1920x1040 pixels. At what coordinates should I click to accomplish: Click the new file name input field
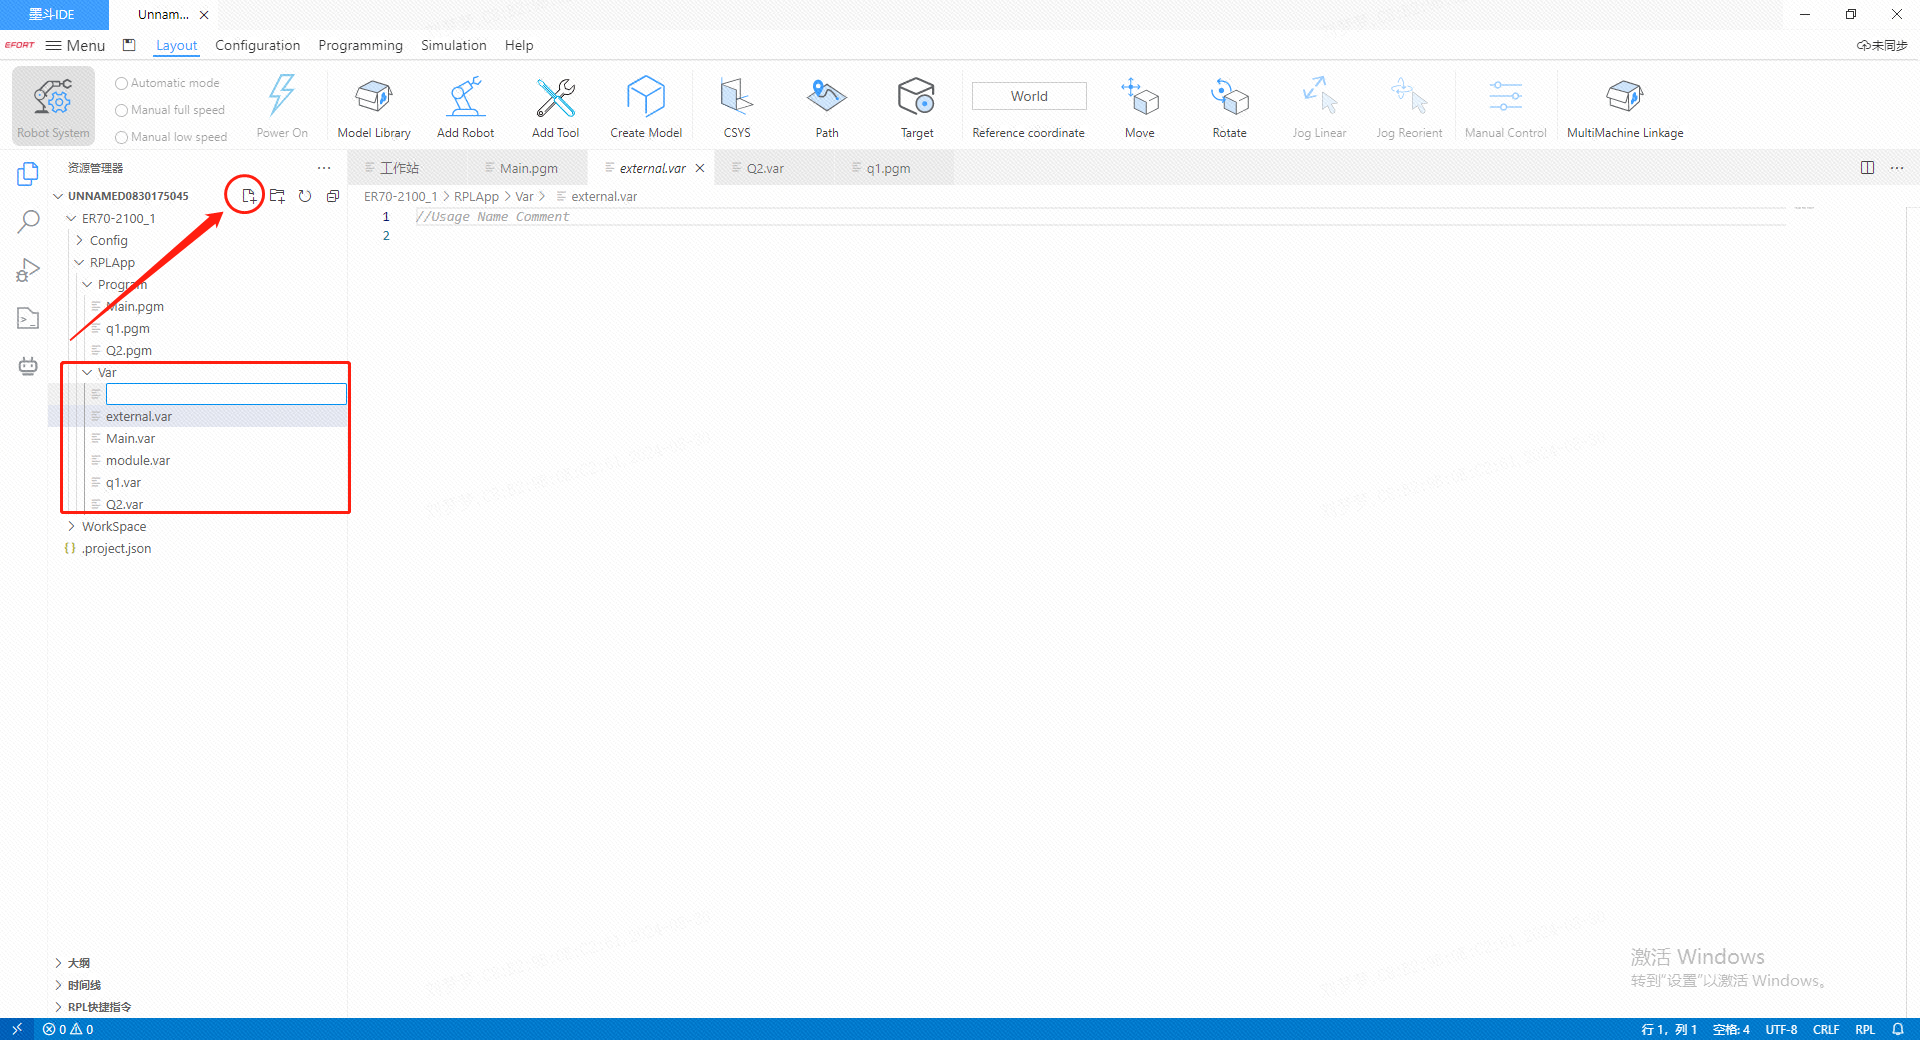click(226, 394)
